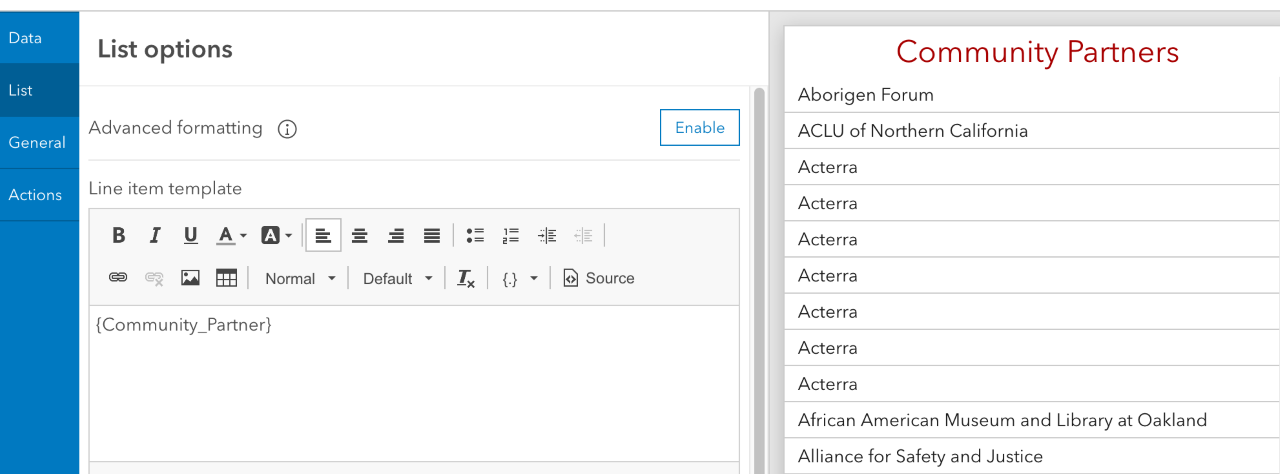Insert a table into template

pyautogui.click(x=226, y=278)
